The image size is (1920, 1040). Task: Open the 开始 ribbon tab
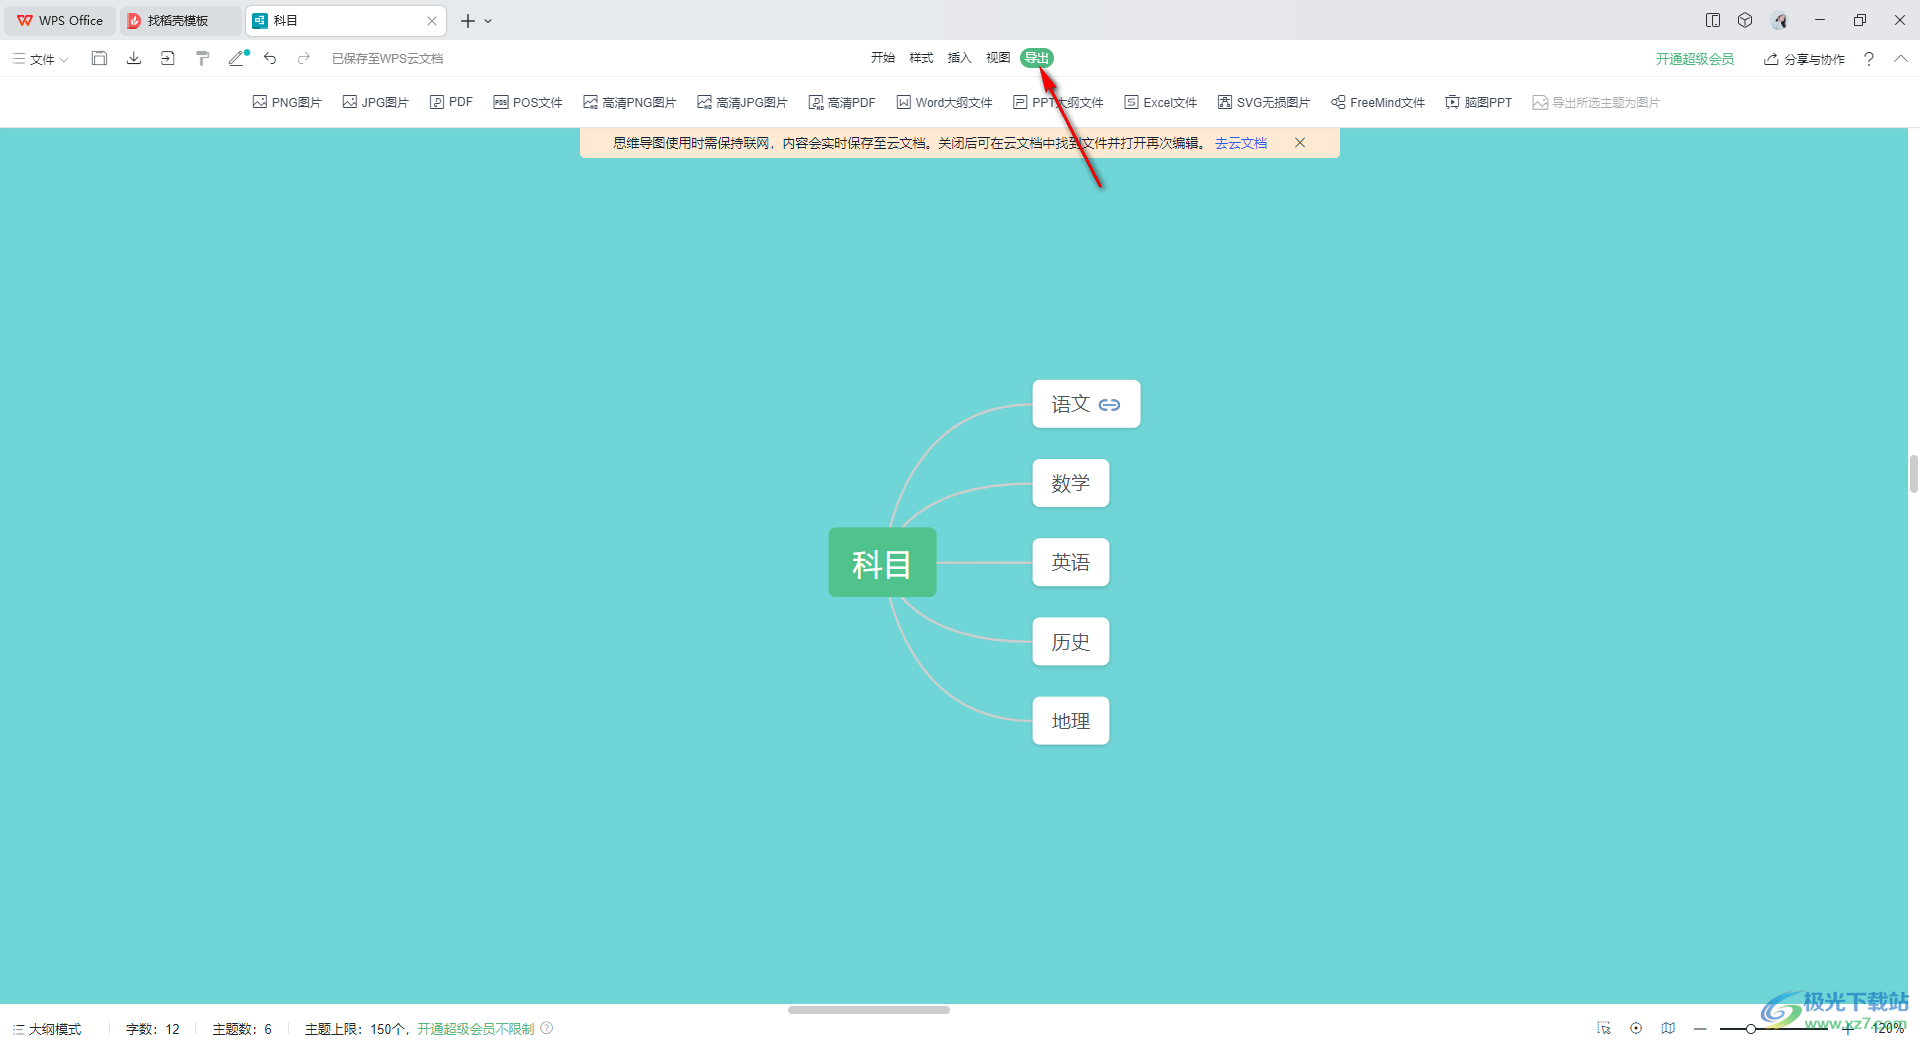(883, 58)
